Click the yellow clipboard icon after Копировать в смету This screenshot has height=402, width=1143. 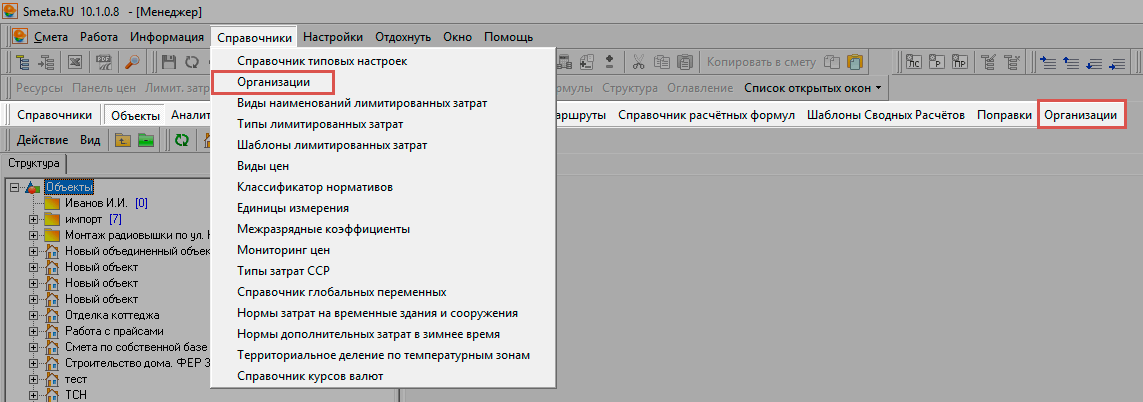pos(854,63)
